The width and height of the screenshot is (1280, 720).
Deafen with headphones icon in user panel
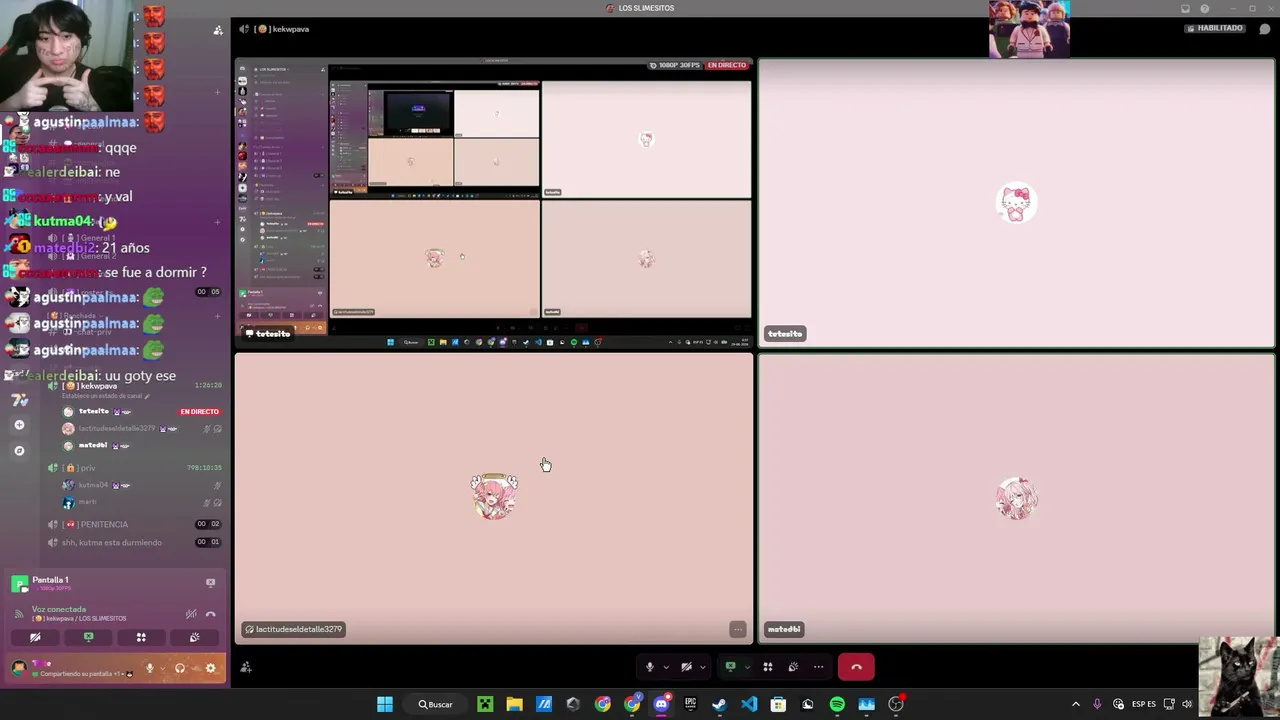click(180, 668)
